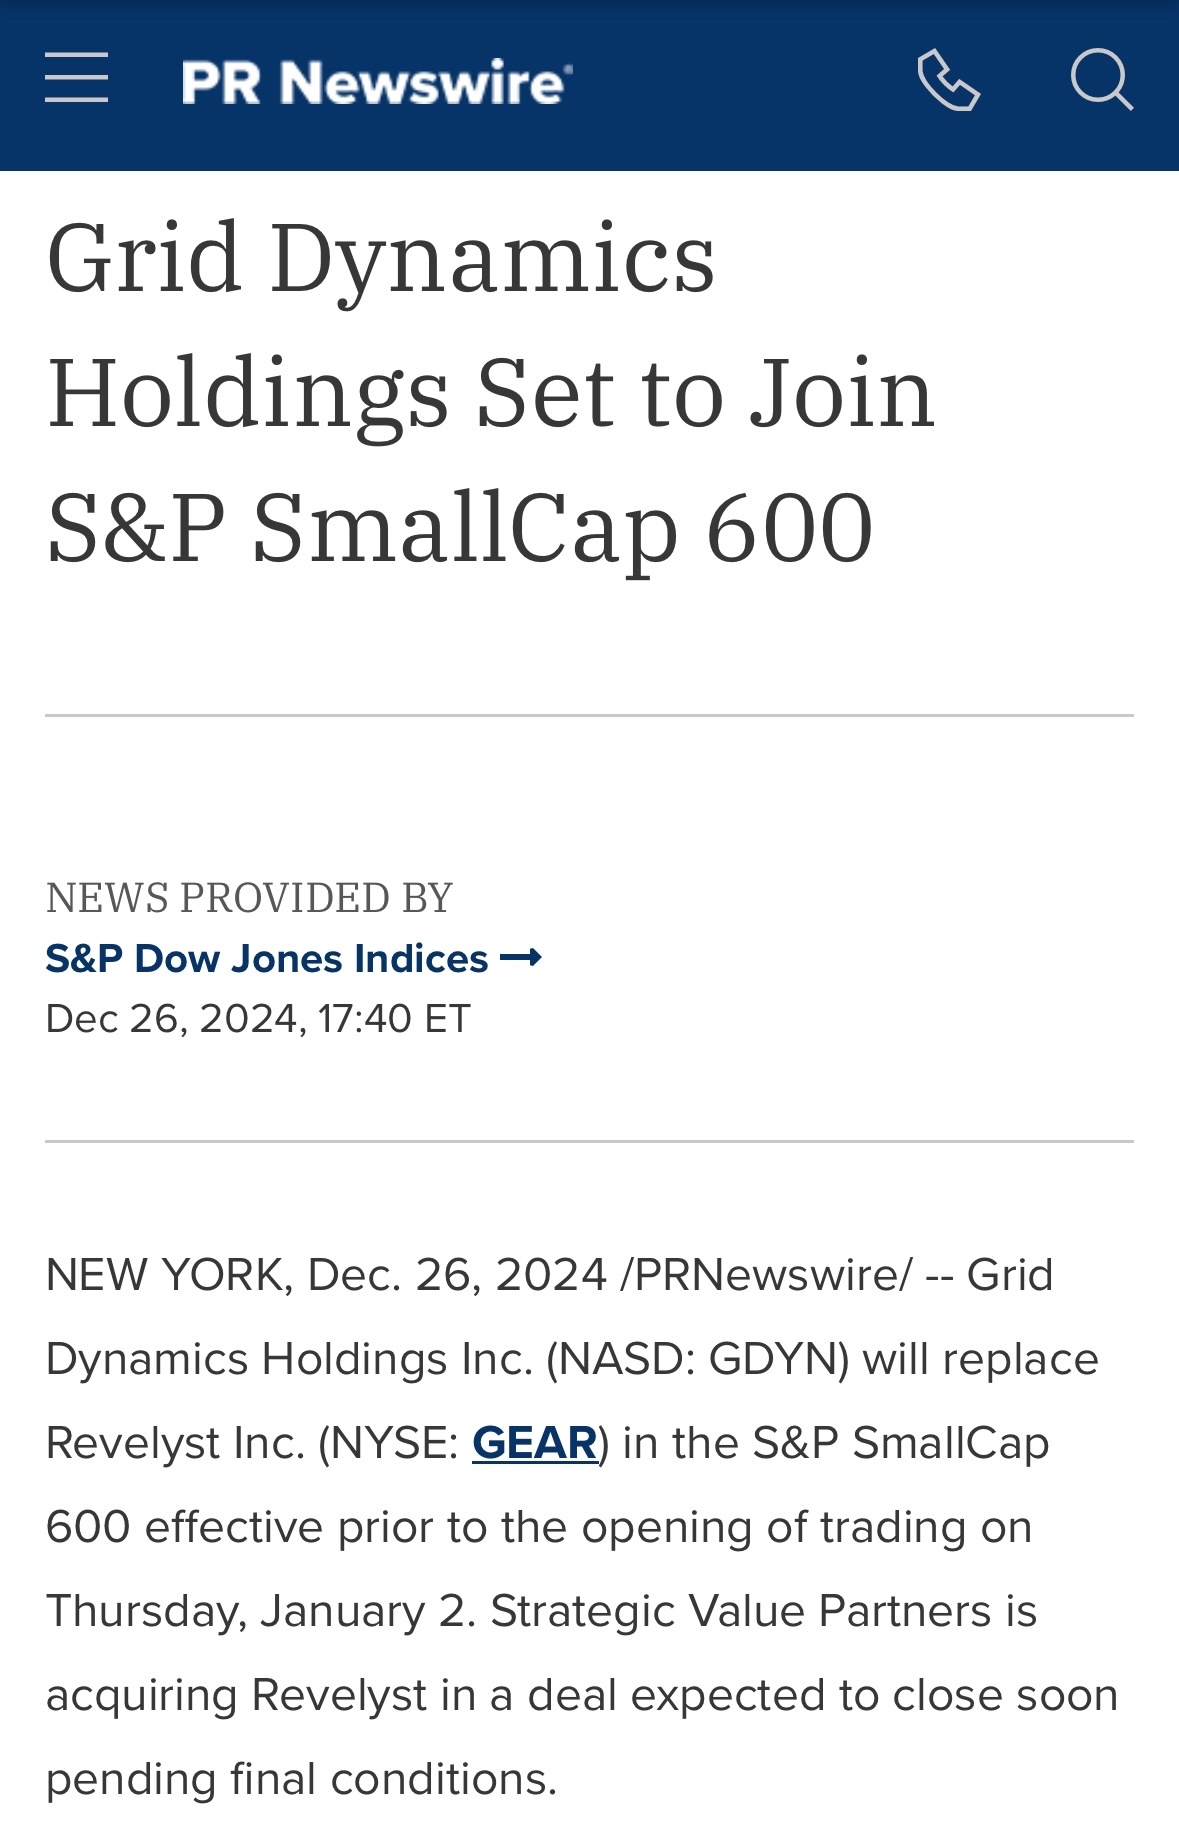Click the headline line 'S&P SmallCap 600'

(460, 527)
